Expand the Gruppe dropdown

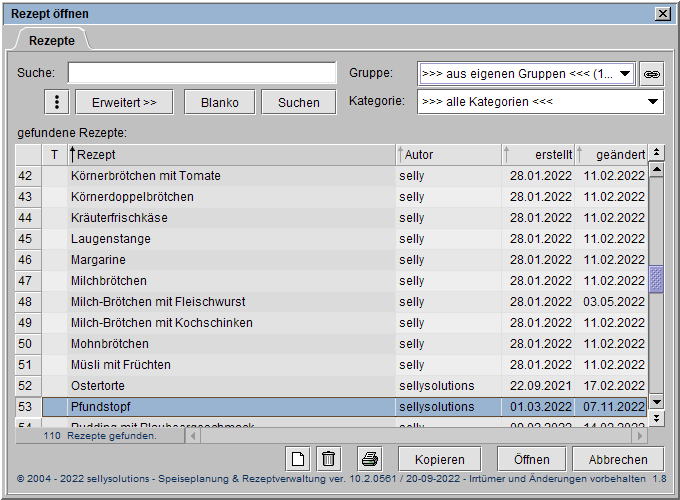tap(626, 74)
